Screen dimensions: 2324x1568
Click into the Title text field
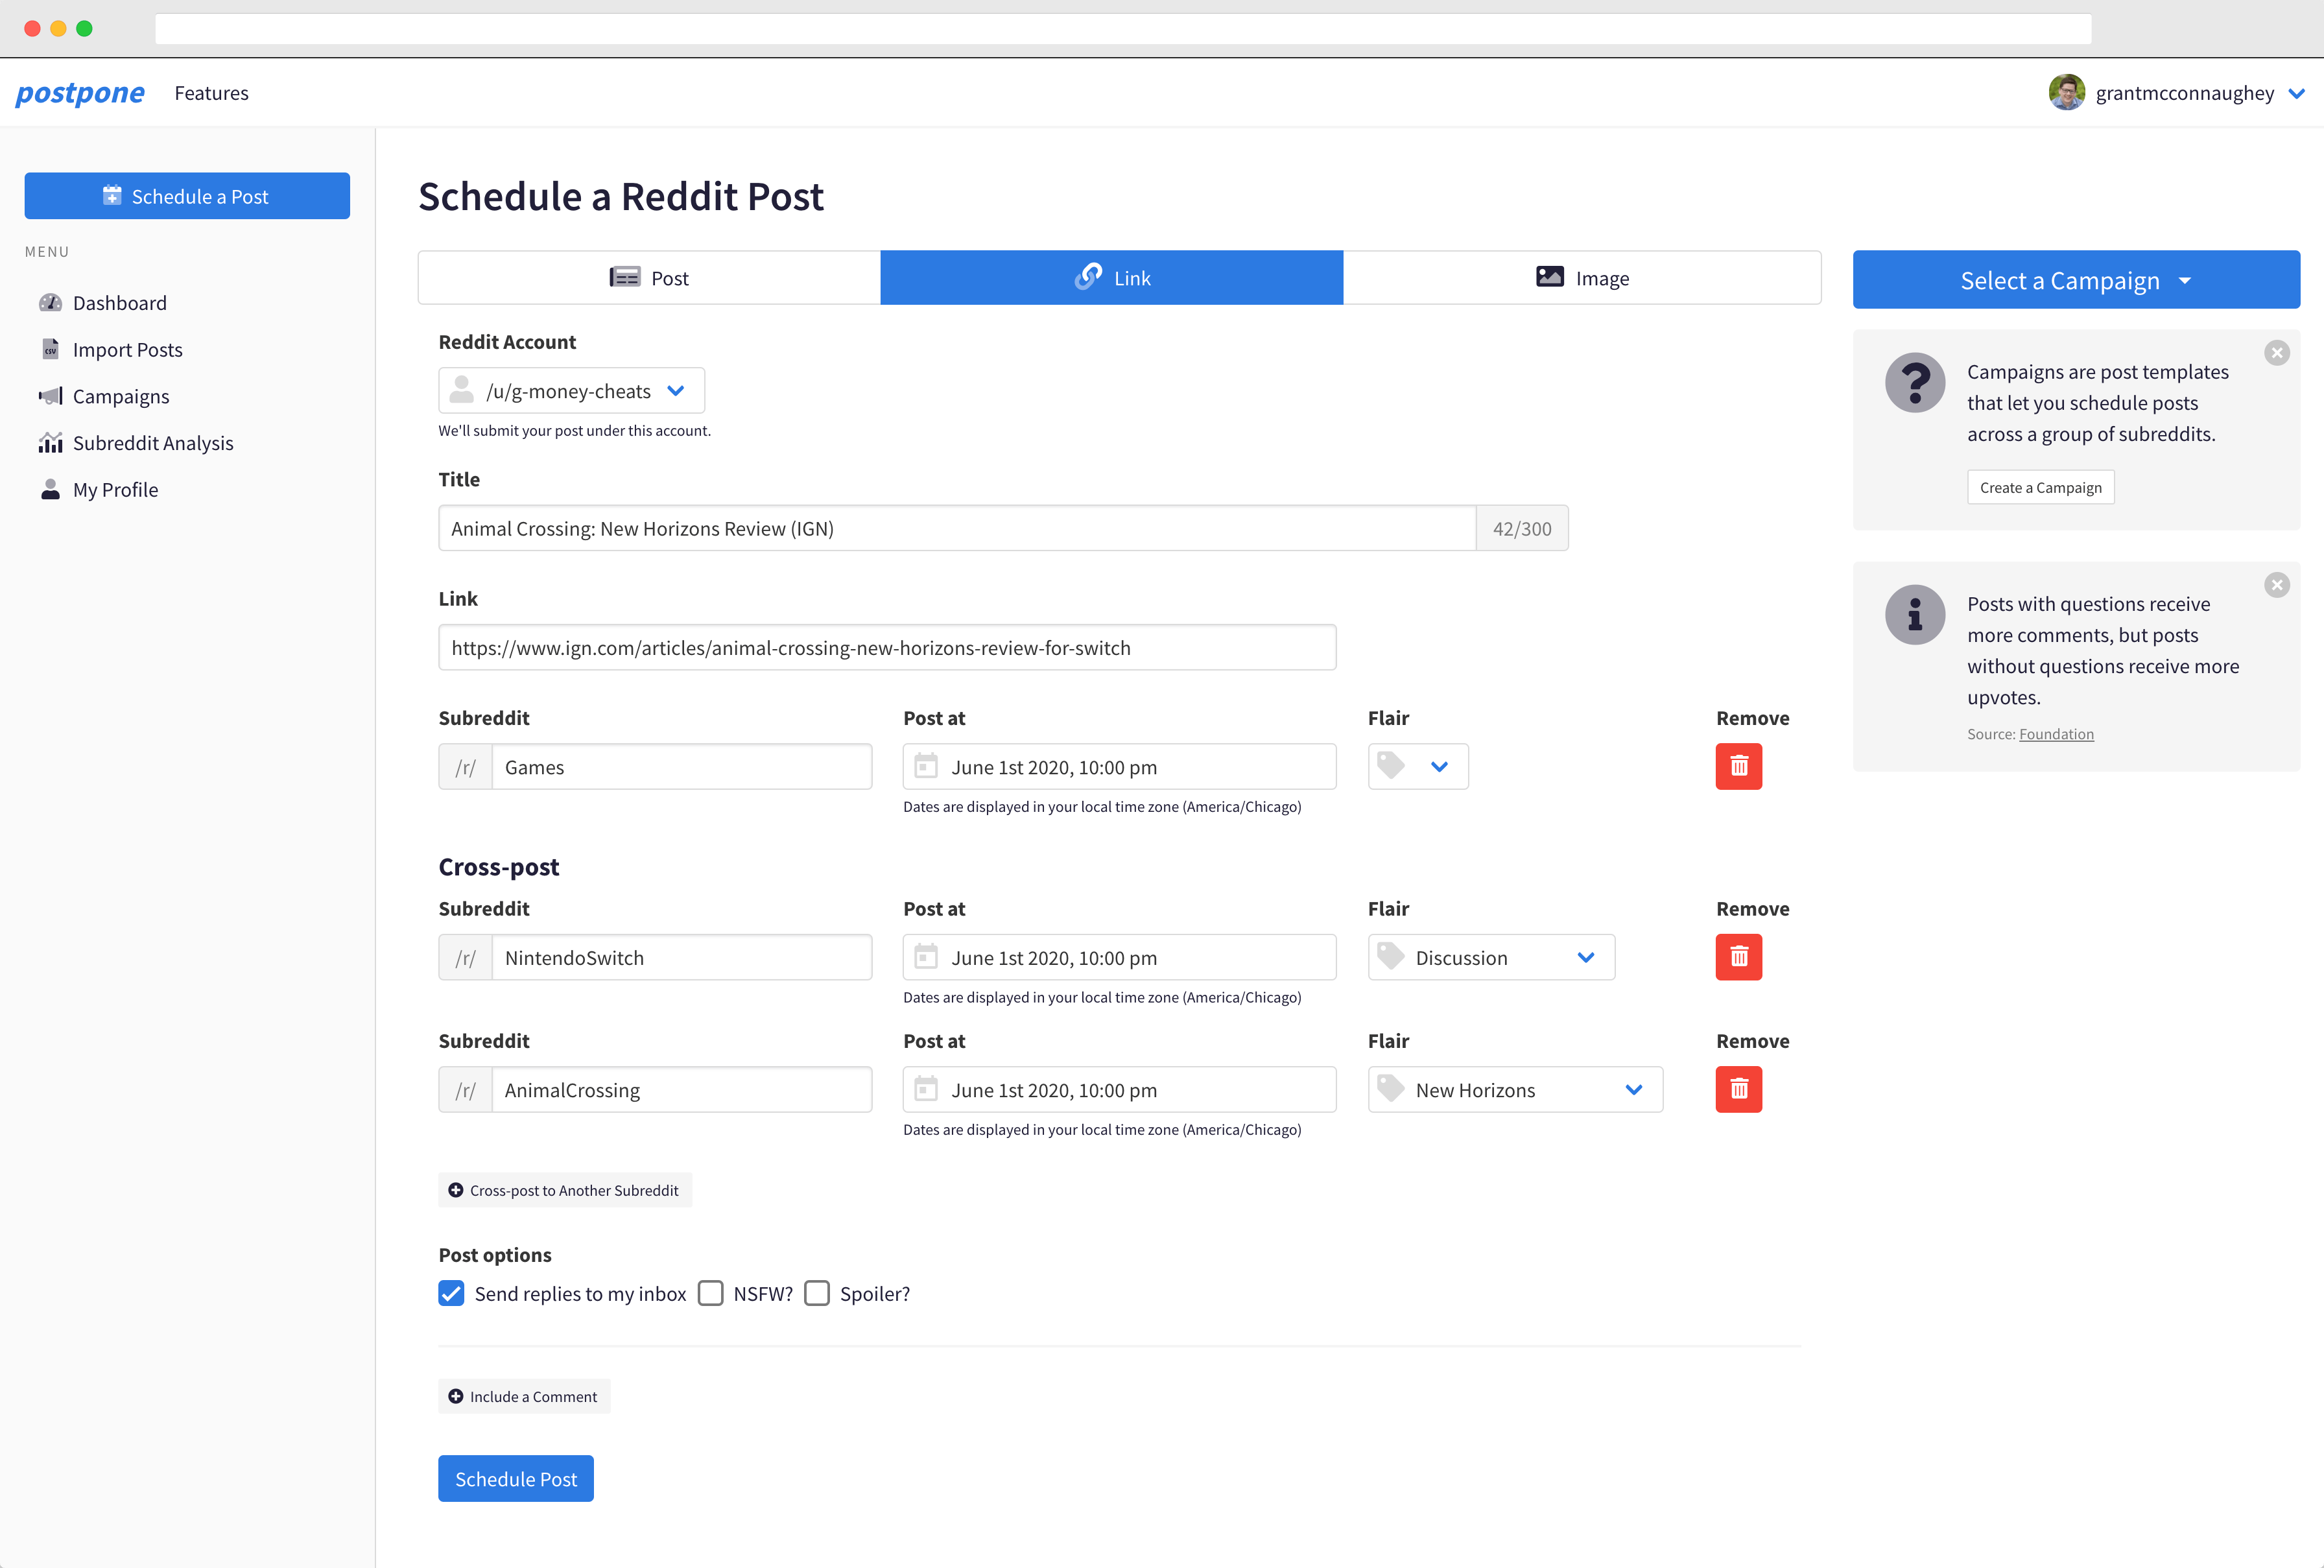pos(956,528)
